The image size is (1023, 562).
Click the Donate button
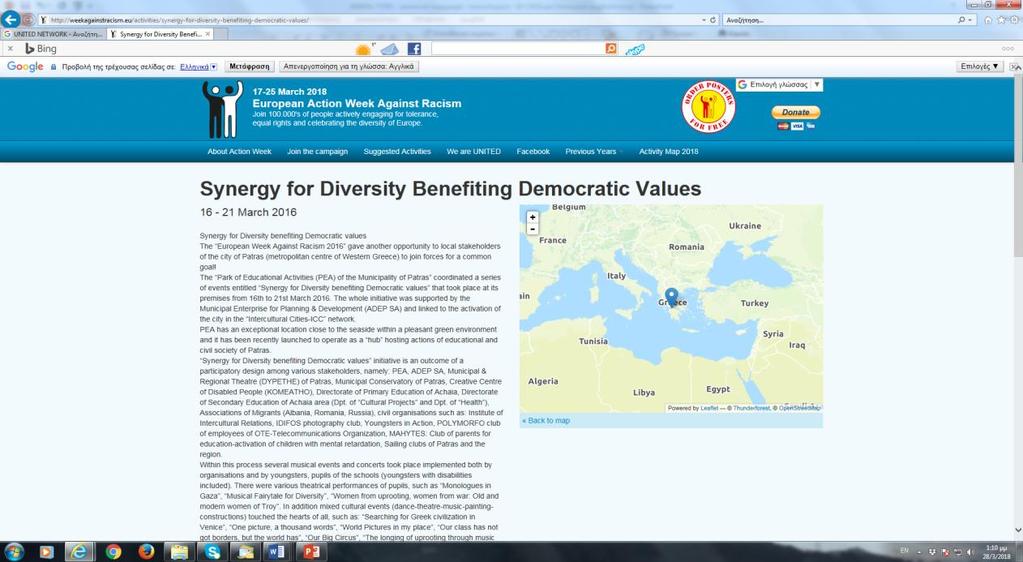(796, 112)
